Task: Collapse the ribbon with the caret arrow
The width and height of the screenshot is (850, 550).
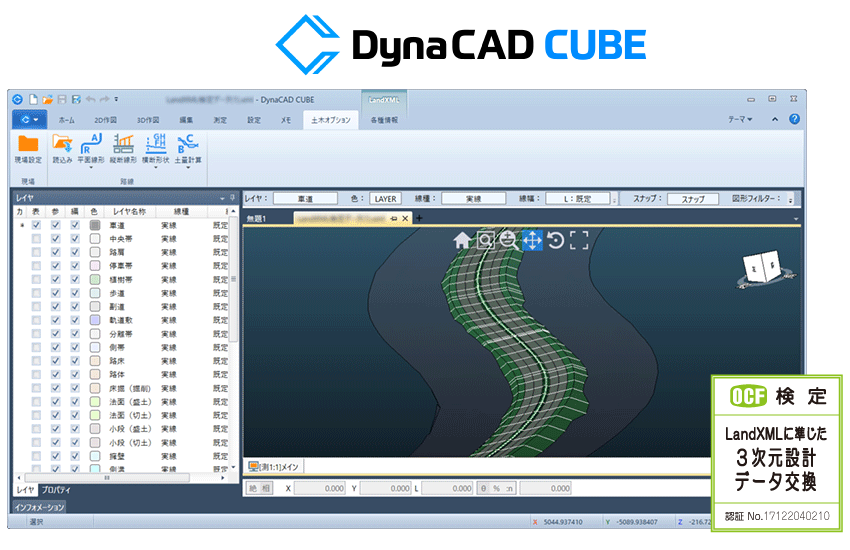Action: pyautogui.click(x=775, y=119)
